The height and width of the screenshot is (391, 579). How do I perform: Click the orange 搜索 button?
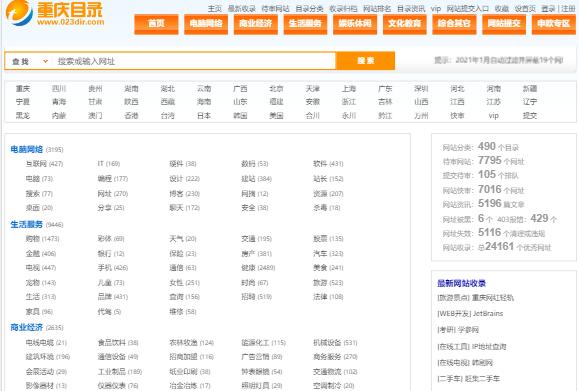coord(365,61)
